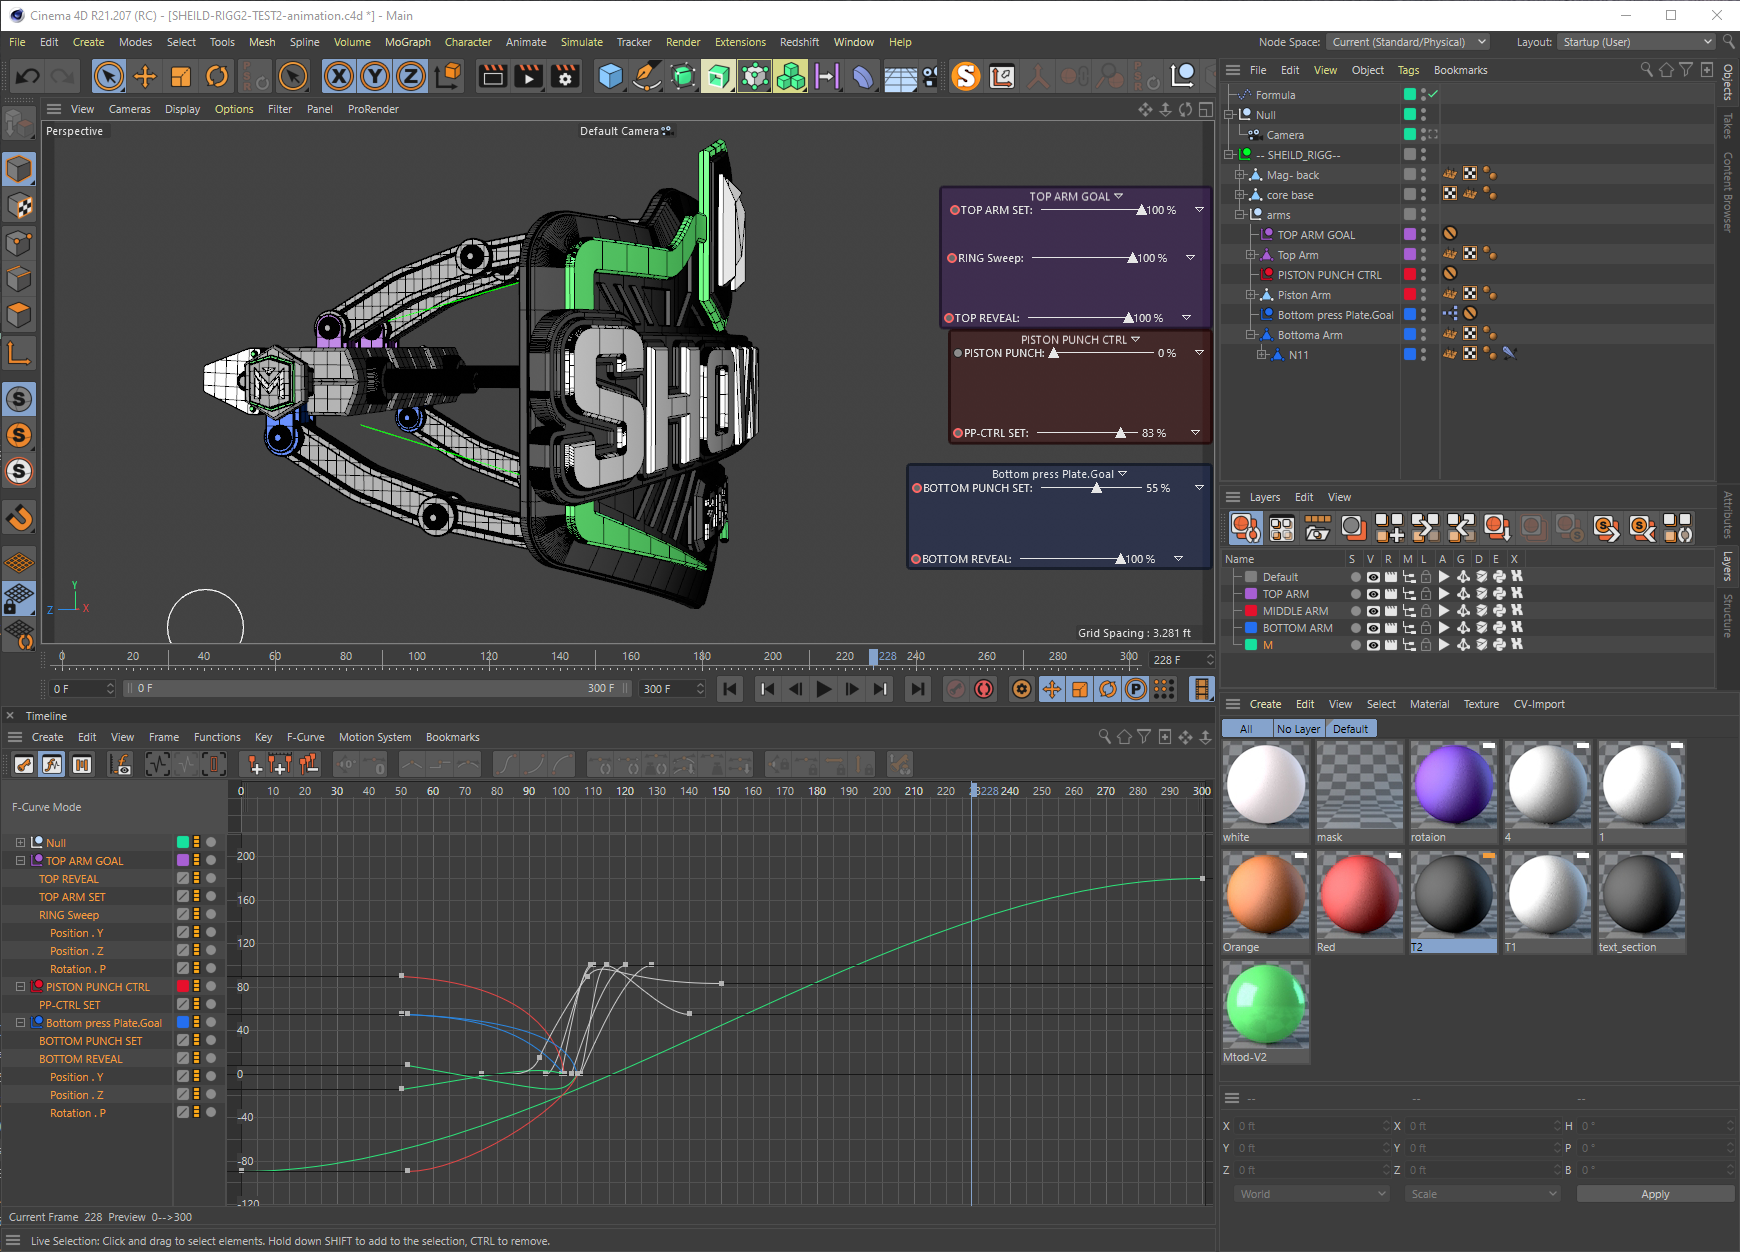Open Node Space dropdown
1740x1252 pixels.
tap(1408, 42)
